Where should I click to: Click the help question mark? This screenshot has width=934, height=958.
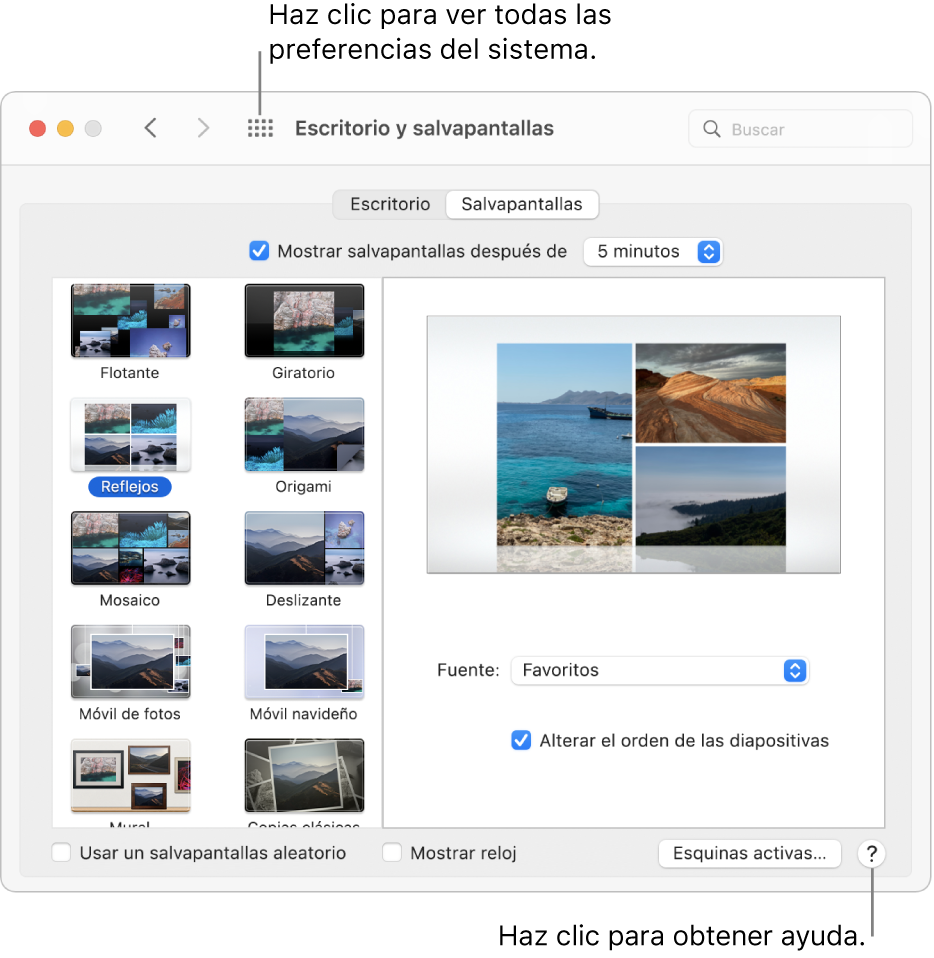click(871, 854)
